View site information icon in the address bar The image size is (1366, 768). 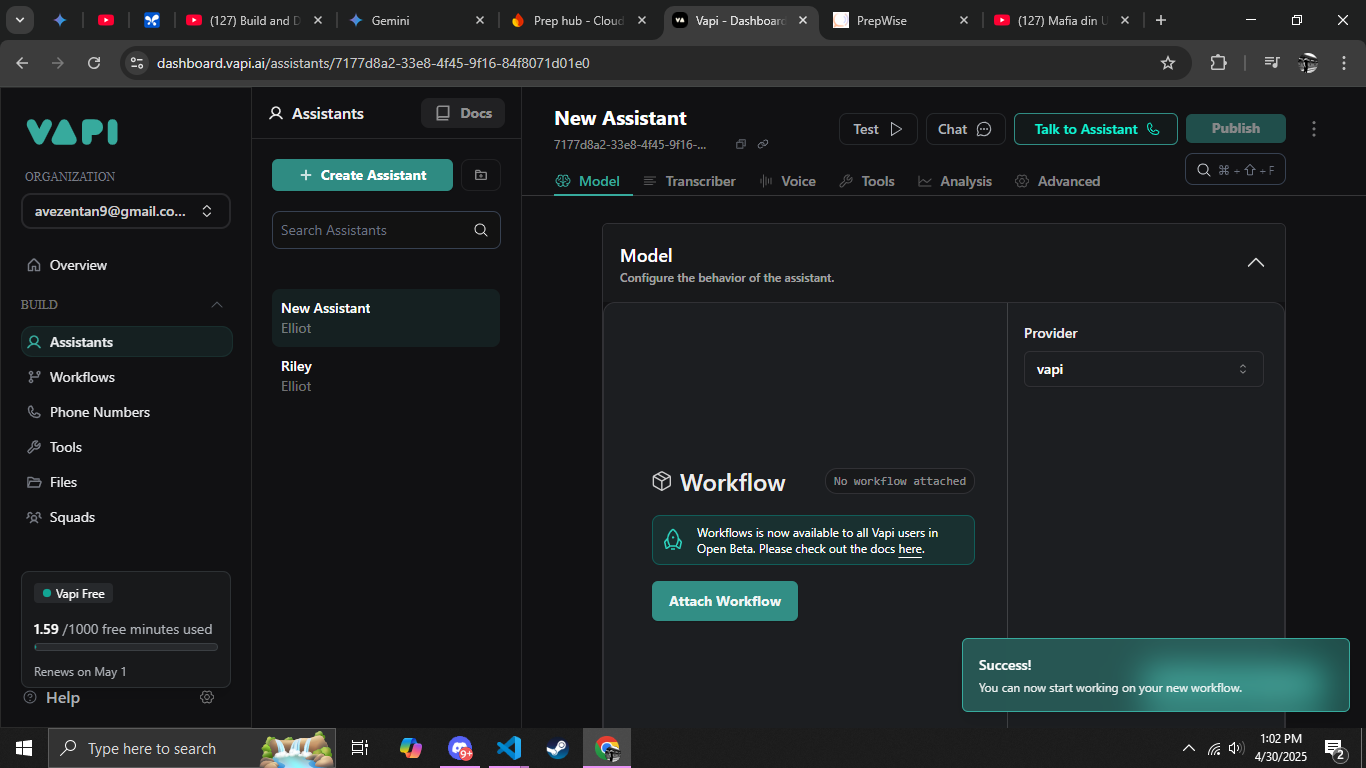point(138,63)
